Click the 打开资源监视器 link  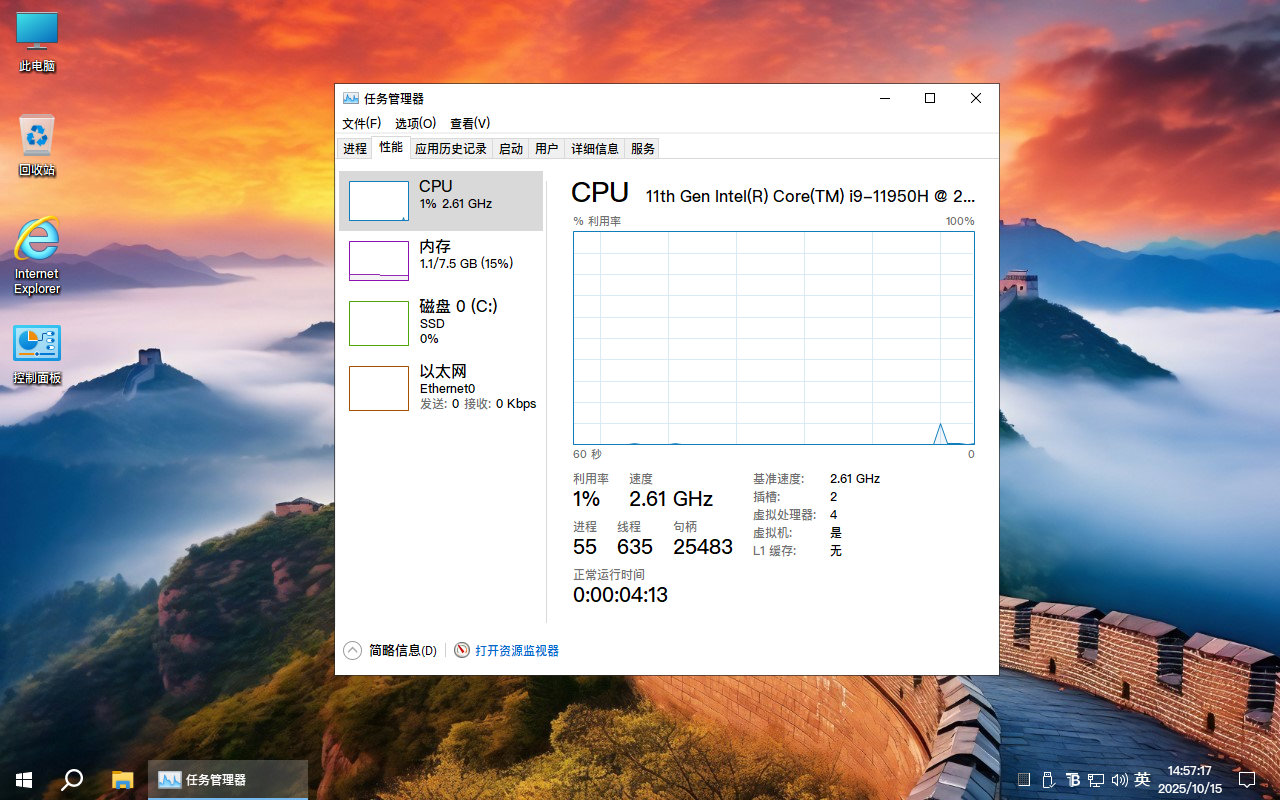pyautogui.click(x=517, y=650)
